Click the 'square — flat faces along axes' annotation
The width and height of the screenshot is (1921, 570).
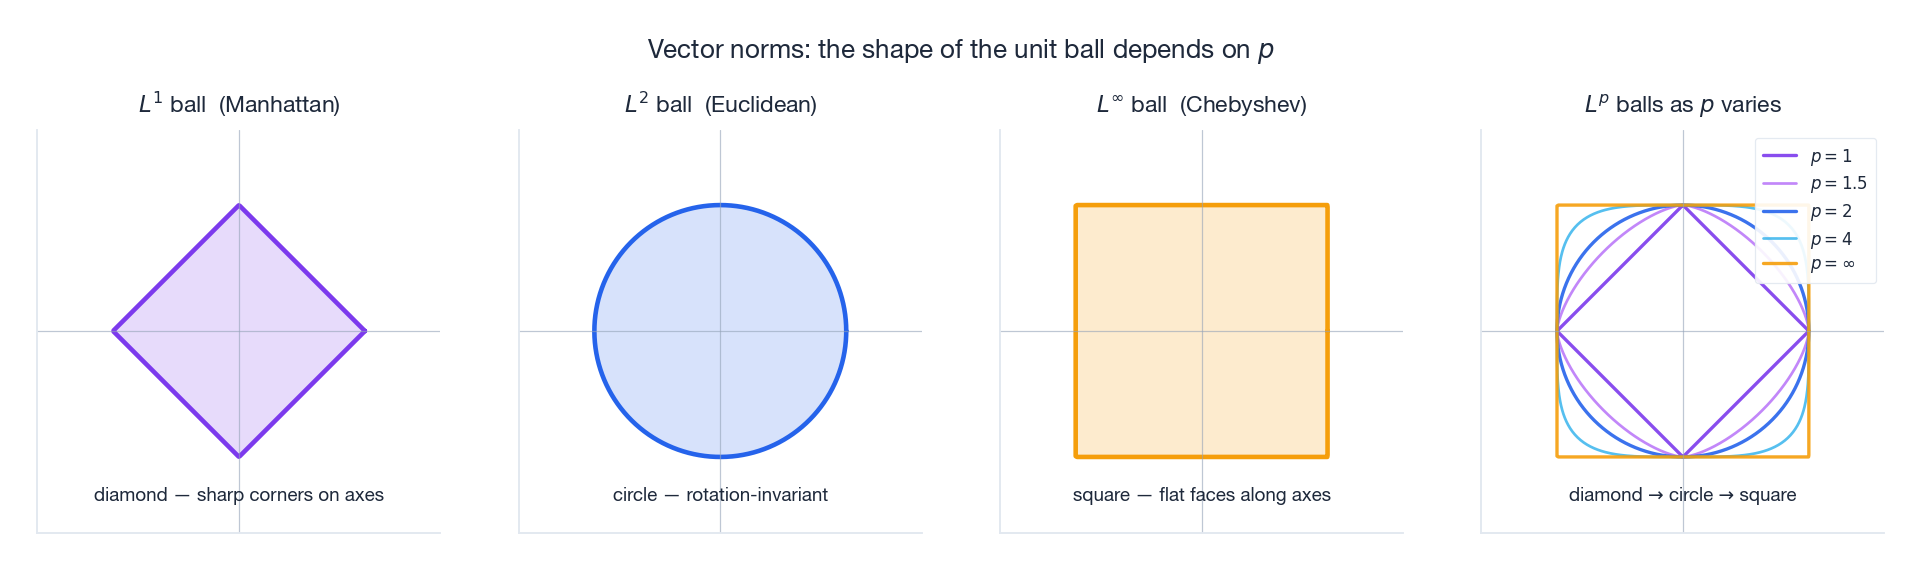(x=1202, y=495)
